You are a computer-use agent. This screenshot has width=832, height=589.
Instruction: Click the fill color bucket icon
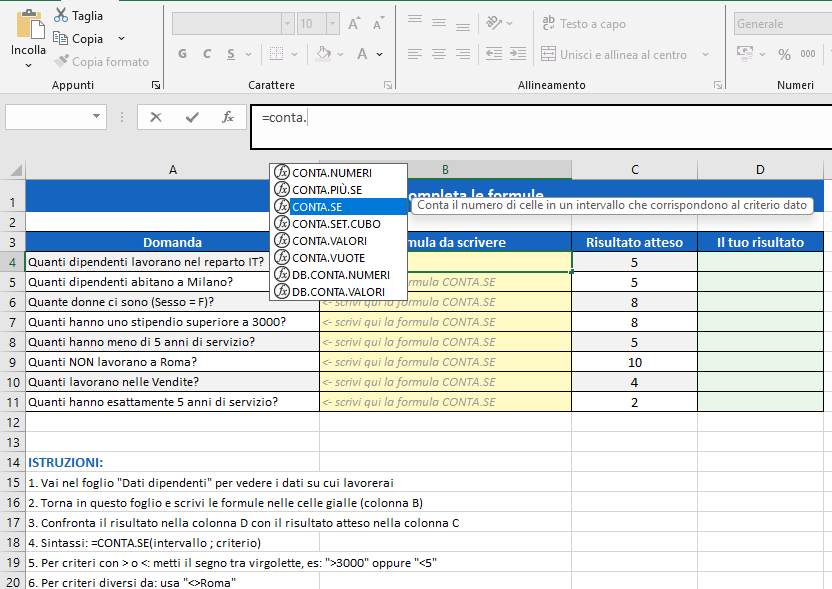point(324,54)
